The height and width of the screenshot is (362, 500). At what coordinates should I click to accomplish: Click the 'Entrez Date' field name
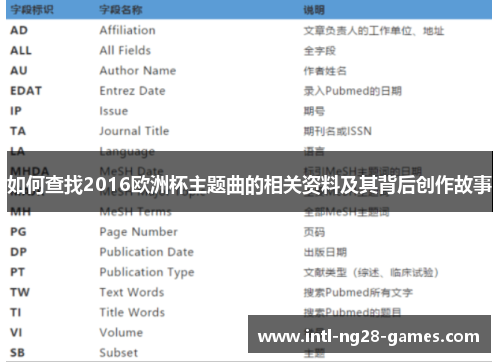(132, 91)
